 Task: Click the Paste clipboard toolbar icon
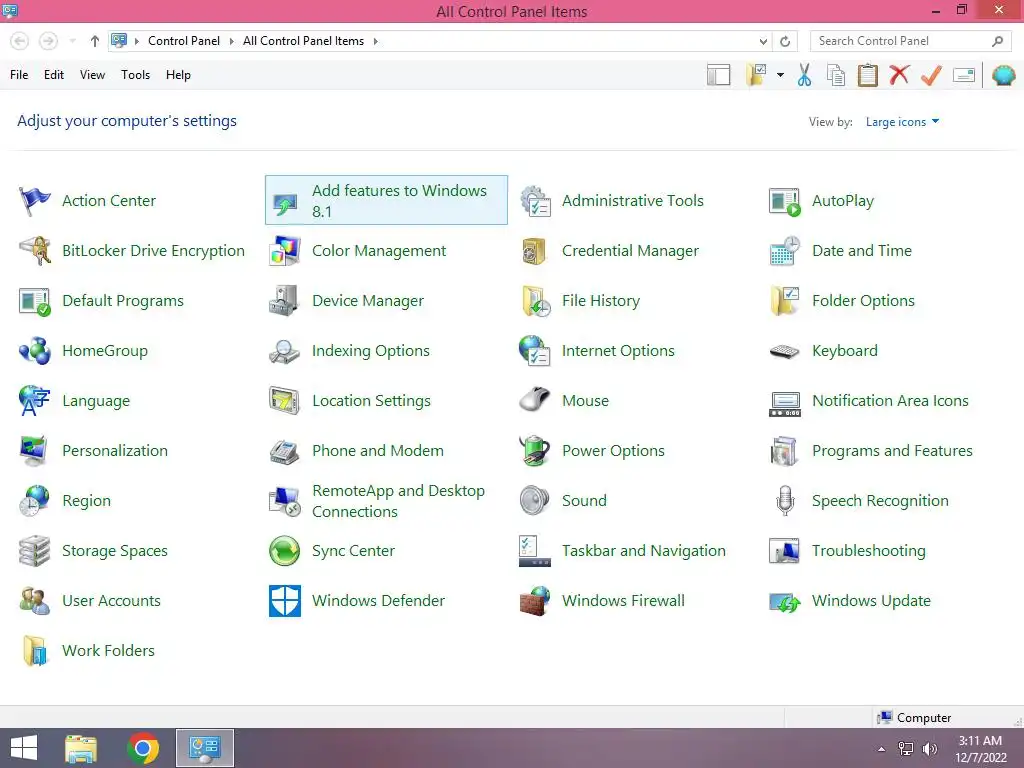click(867, 75)
